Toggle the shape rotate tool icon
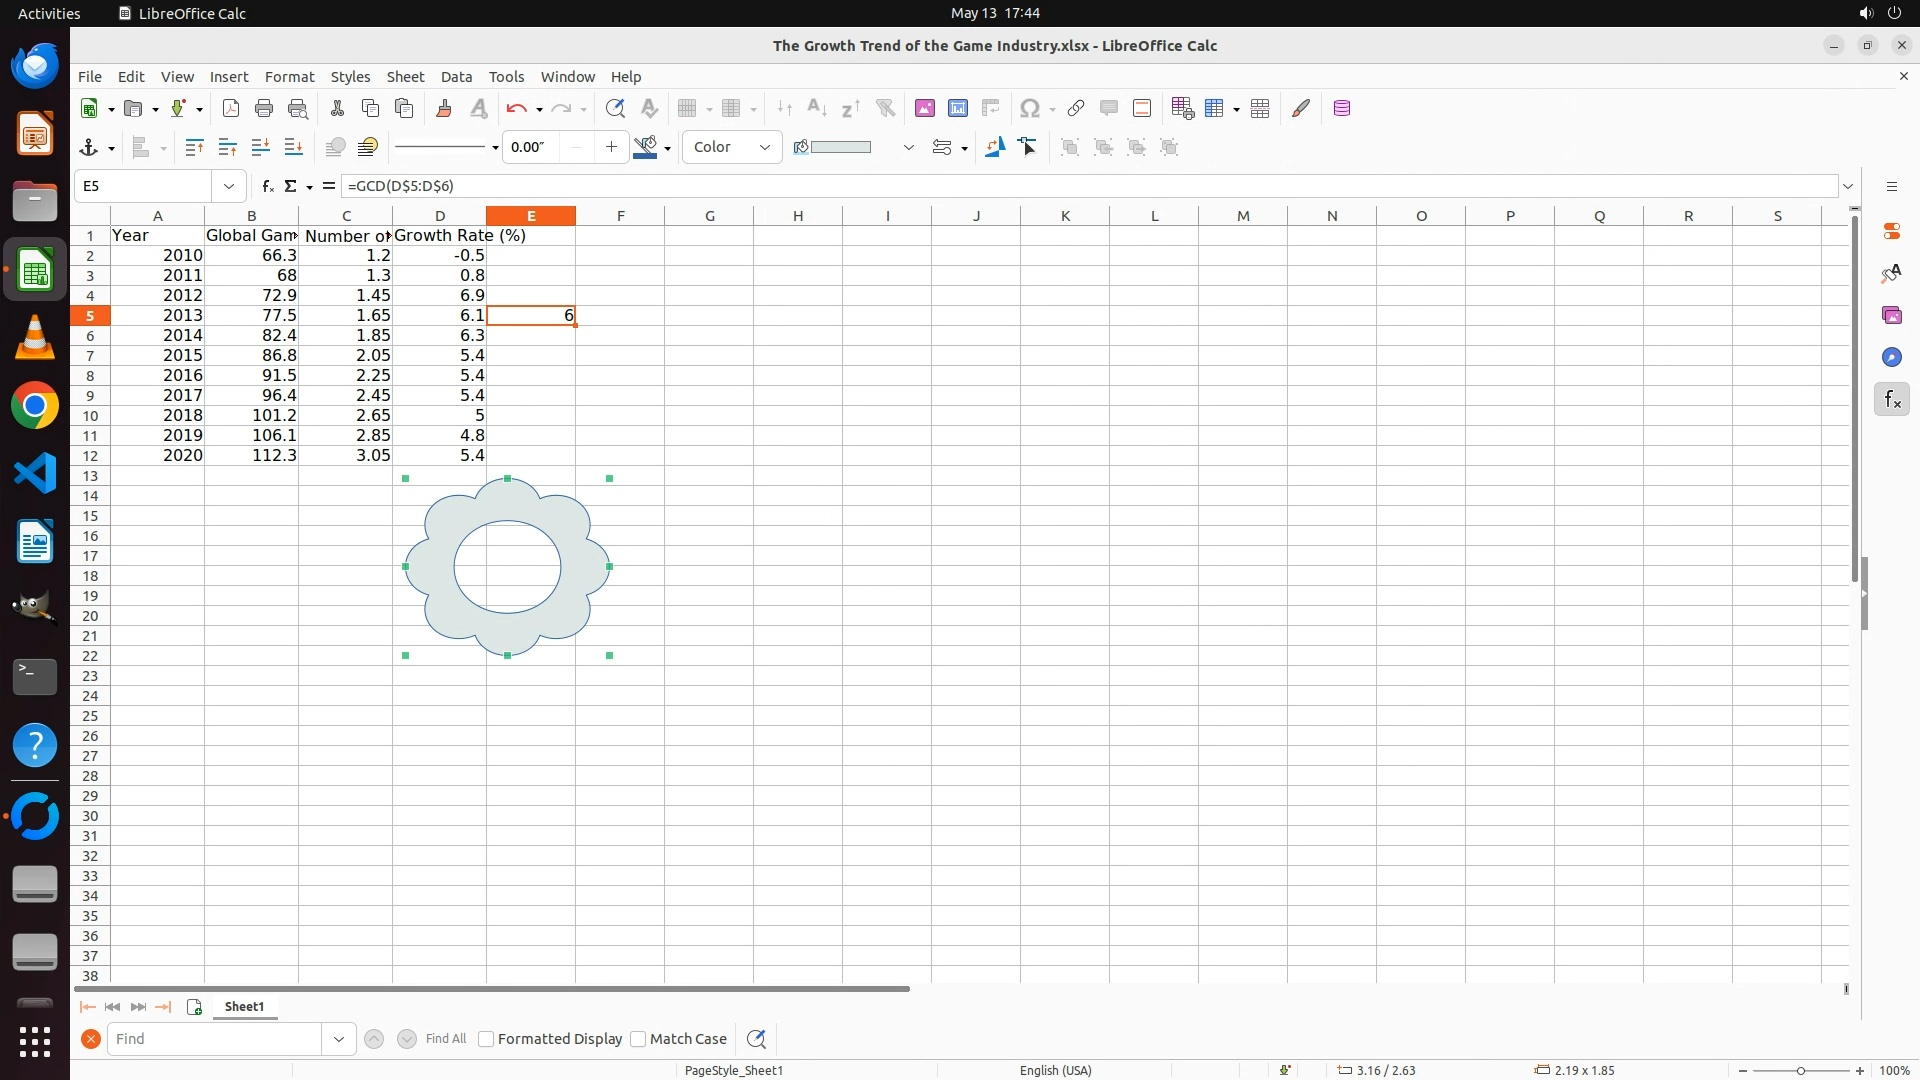 pos(994,148)
